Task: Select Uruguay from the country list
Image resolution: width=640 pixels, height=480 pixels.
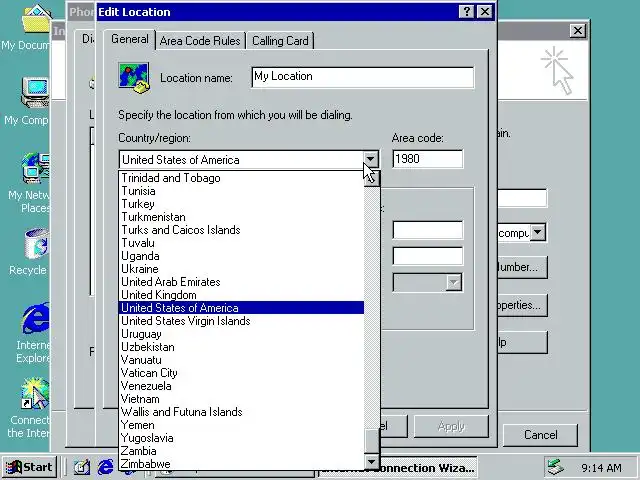Action: (241, 334)
